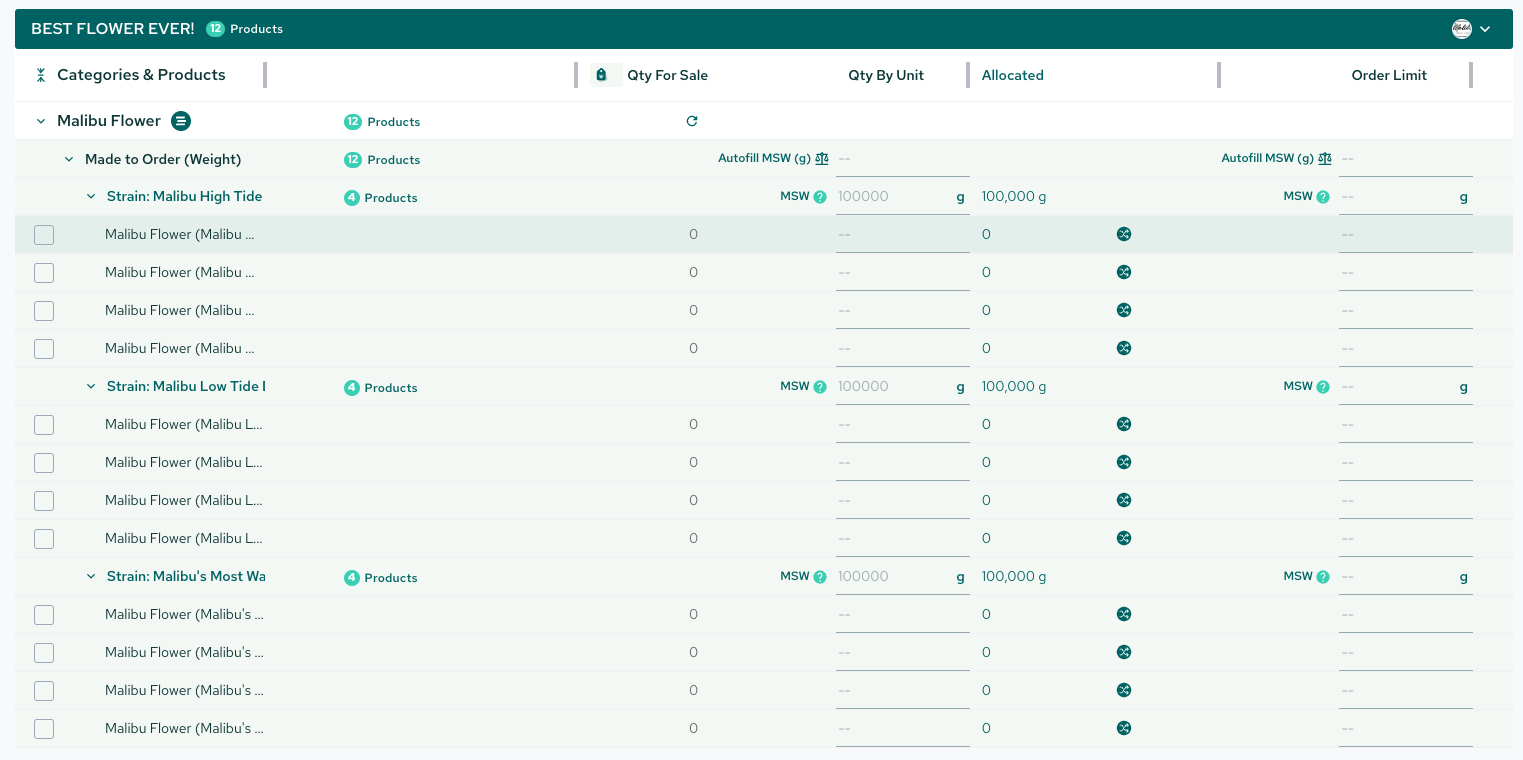Collapse the Strain: Malibu's Most Wa group
This screenshot has height=760, width=1523.
point(91,577)
